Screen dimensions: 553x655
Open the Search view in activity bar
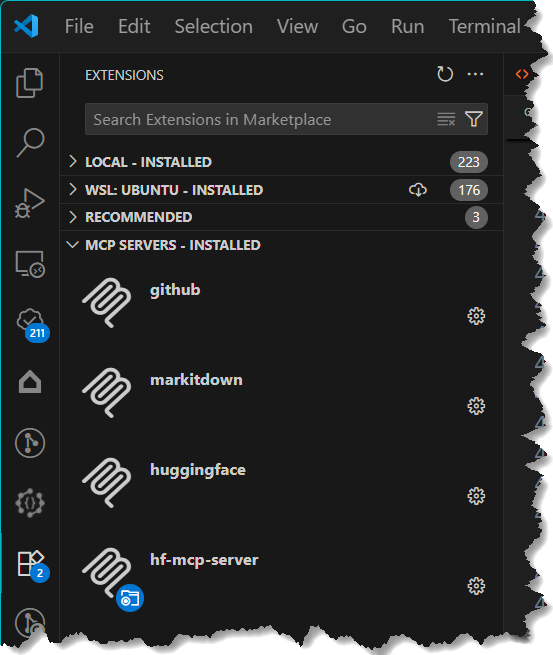[30, 143]
